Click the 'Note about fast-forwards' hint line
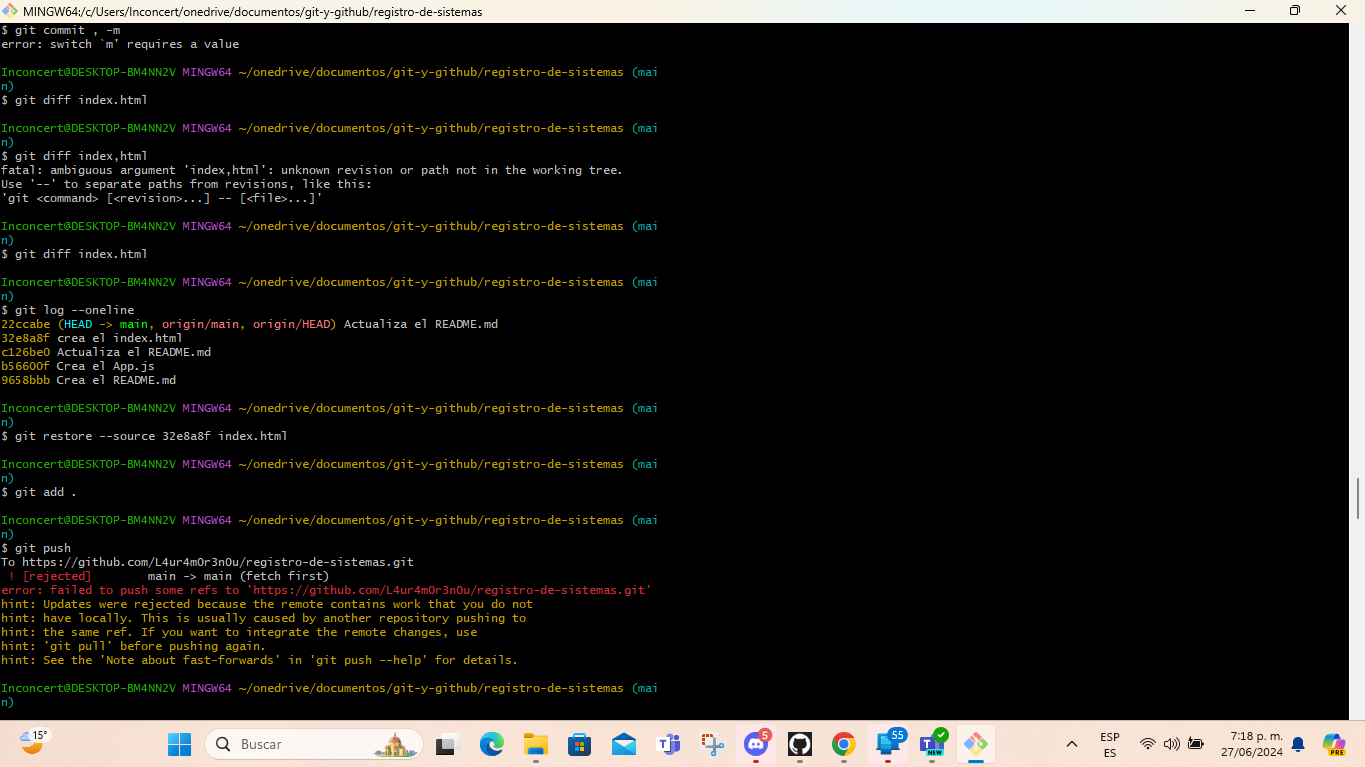 pos(259,660)
